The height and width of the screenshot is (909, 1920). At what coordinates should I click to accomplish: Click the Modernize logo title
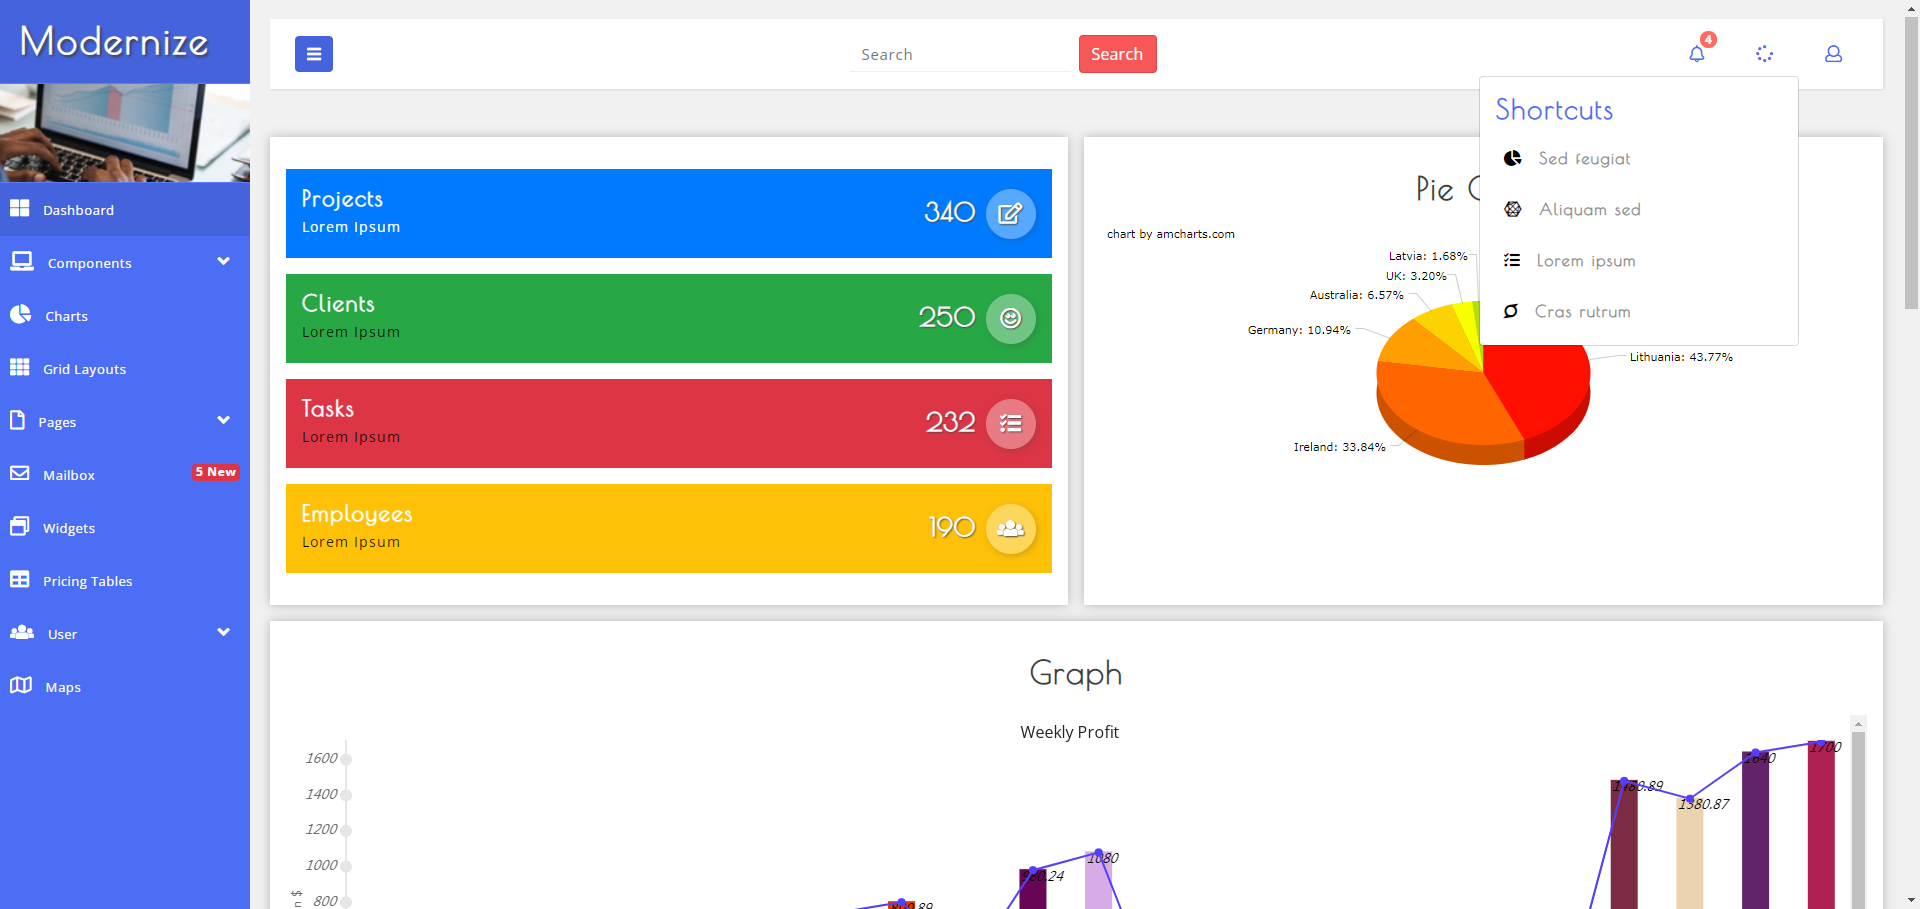(114, 42)
